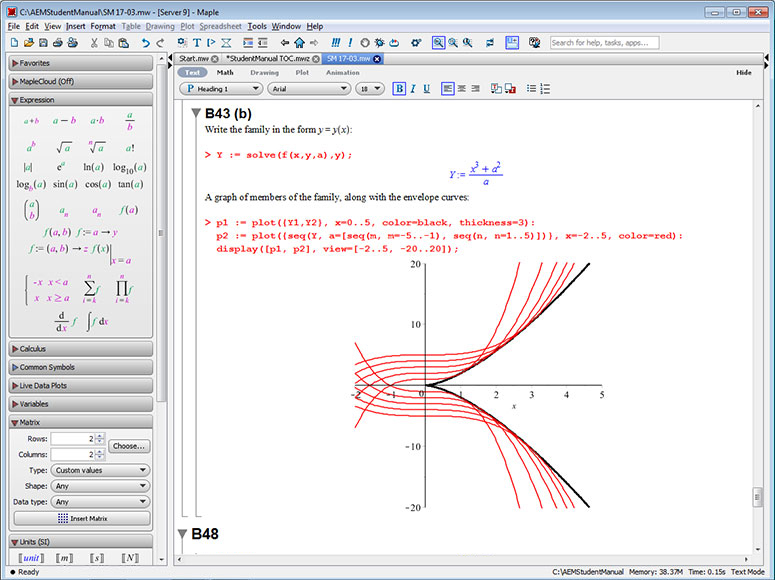Click the zoom in magnifier icon
Screen dimensions: 775x580
point(454,43)
